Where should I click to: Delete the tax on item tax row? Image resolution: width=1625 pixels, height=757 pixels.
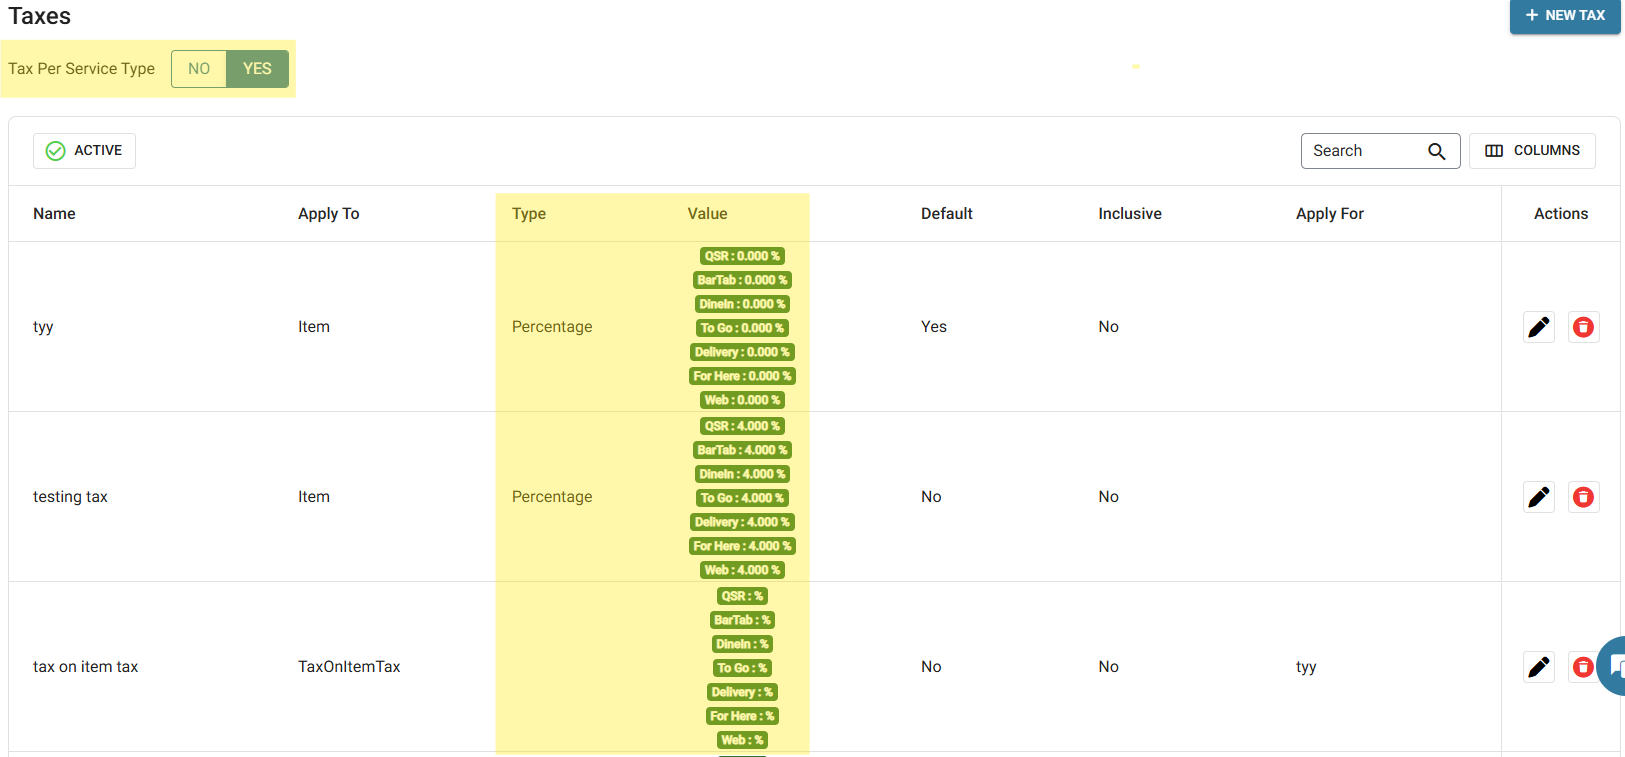[x=1582, y=667]
